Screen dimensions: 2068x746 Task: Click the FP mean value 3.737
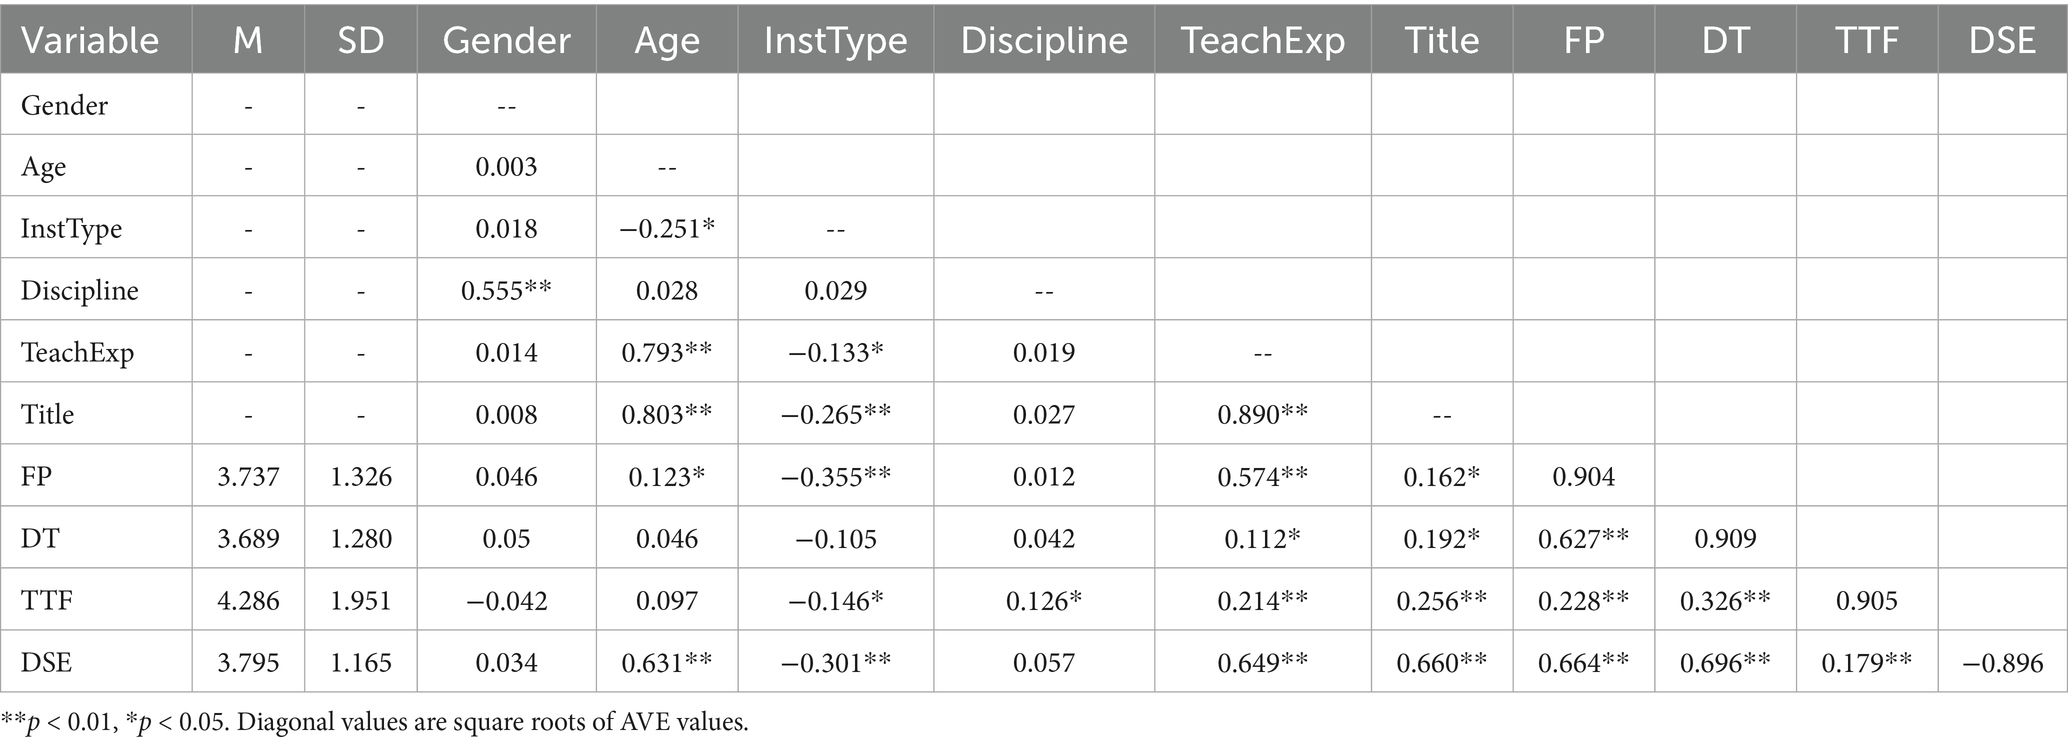(x=248, y=476)
